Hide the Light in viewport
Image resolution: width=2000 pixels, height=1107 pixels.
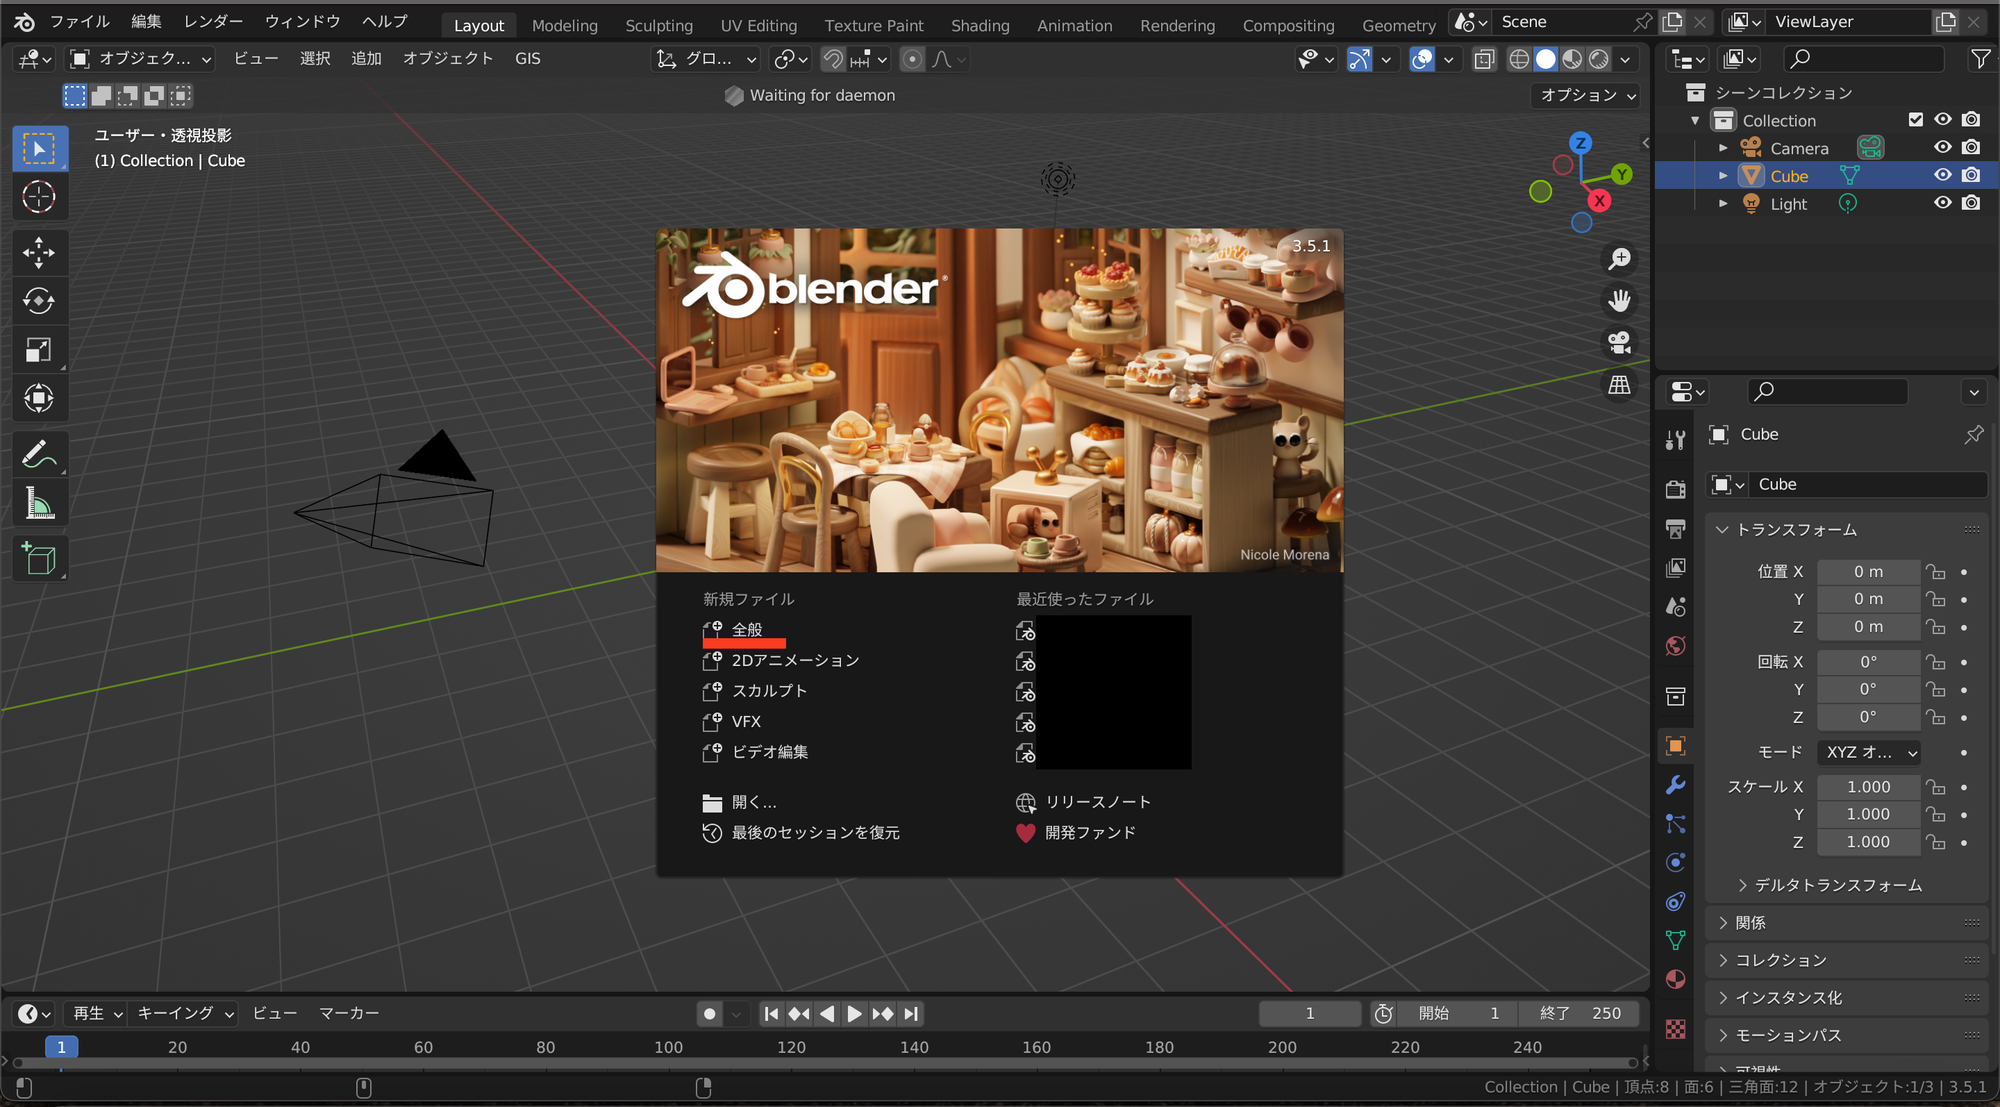[x=1942, y=203]
